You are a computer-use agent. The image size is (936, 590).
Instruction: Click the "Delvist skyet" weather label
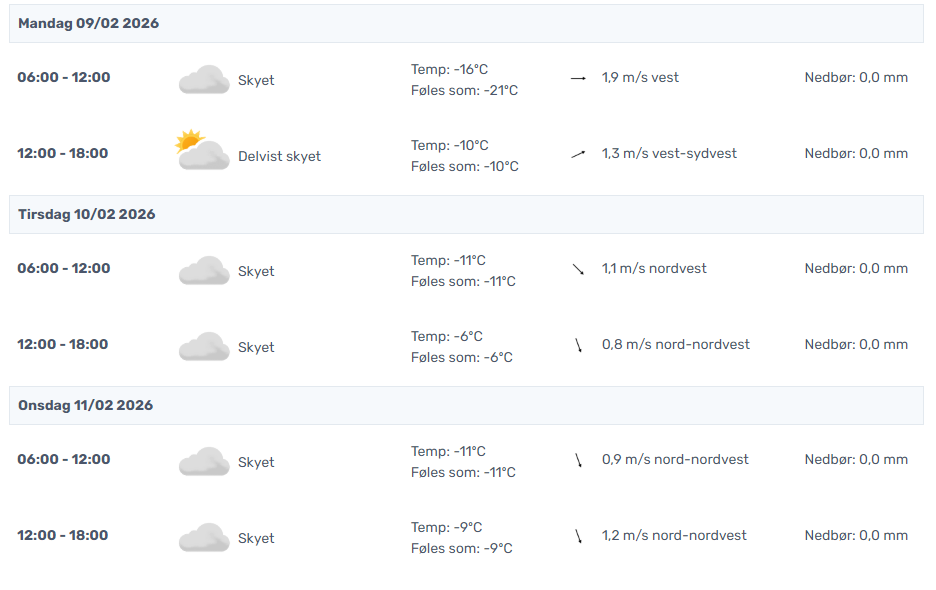point(279,157)
